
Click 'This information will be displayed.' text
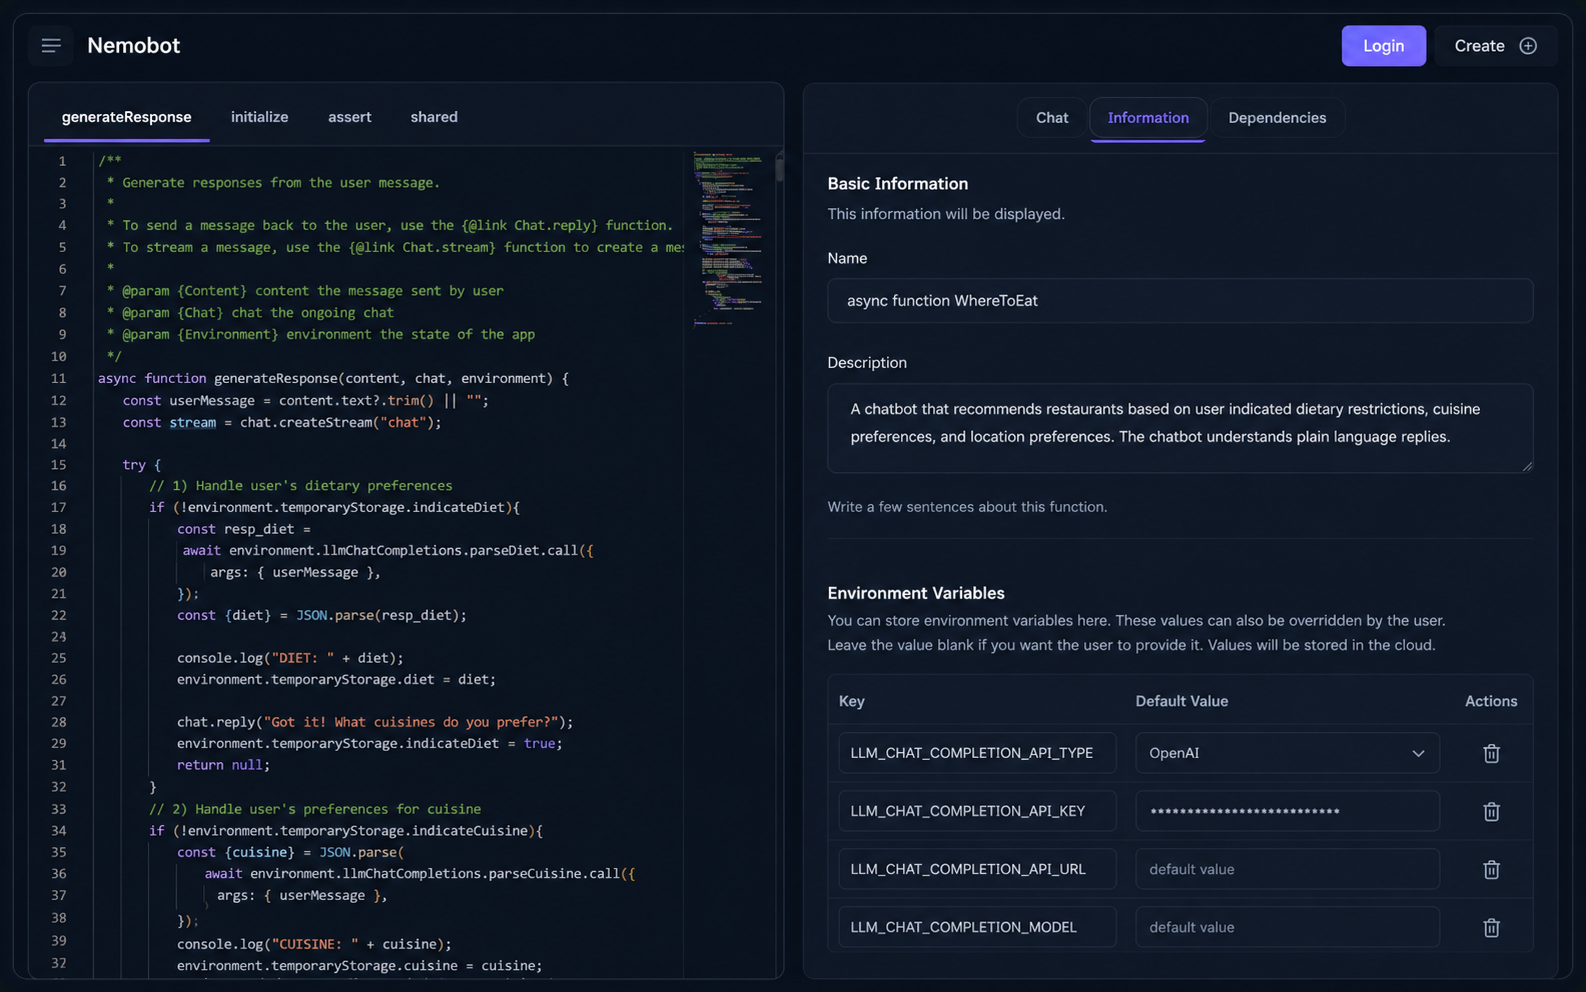(x=946, y=214)
